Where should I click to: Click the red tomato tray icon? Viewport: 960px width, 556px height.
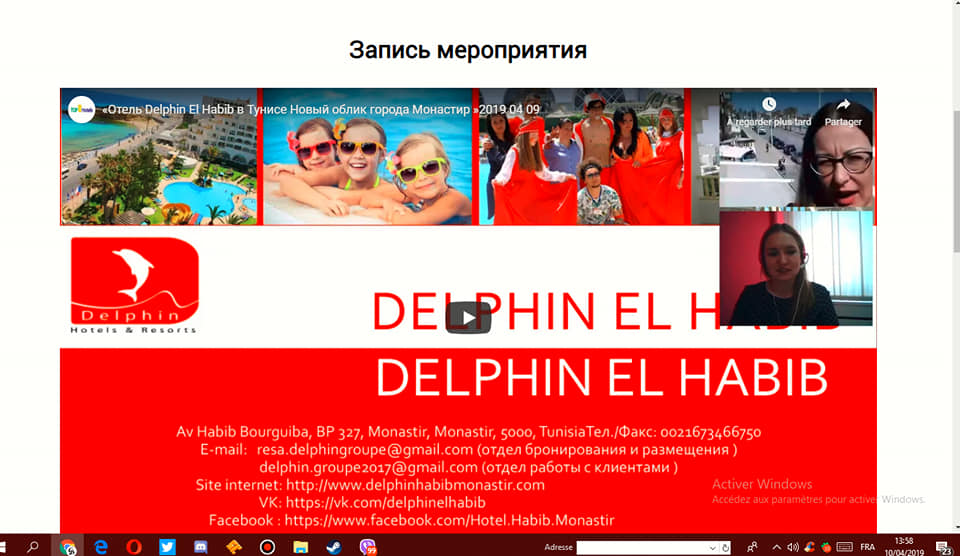pos(826,547)
